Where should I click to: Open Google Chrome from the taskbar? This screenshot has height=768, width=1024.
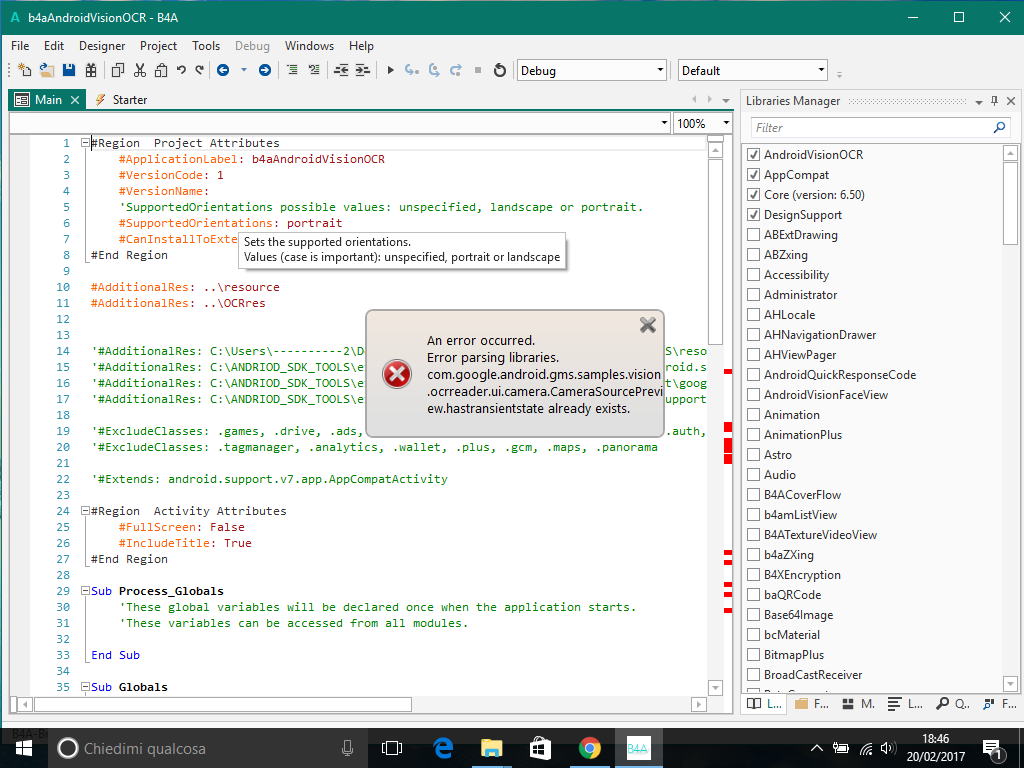tap(589, 748)
